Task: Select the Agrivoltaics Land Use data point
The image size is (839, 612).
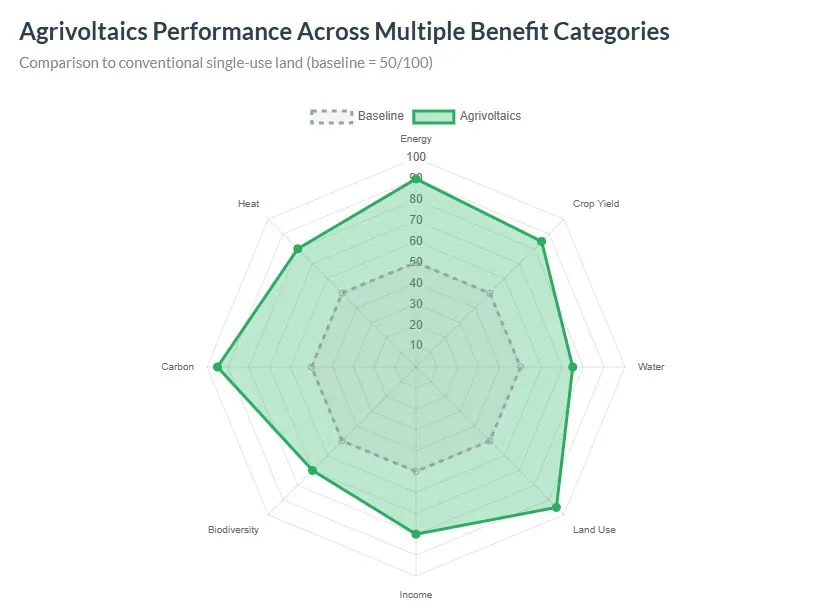Action: 556,508
